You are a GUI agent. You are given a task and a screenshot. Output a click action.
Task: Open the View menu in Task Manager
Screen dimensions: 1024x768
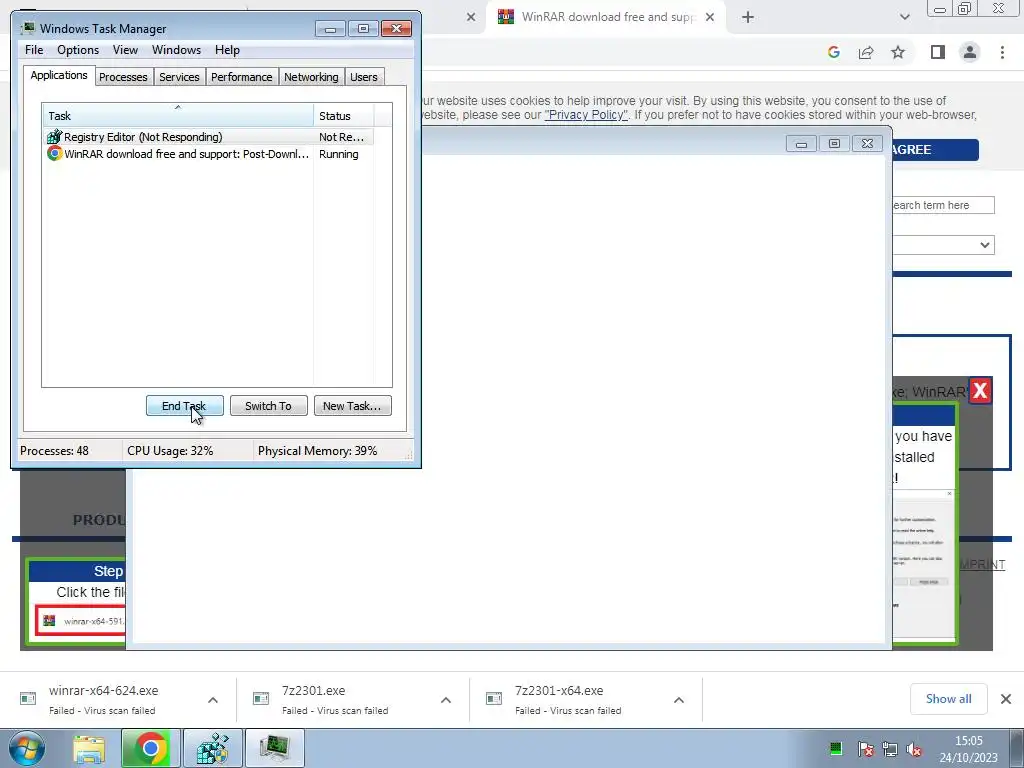[x=125, y=50]
